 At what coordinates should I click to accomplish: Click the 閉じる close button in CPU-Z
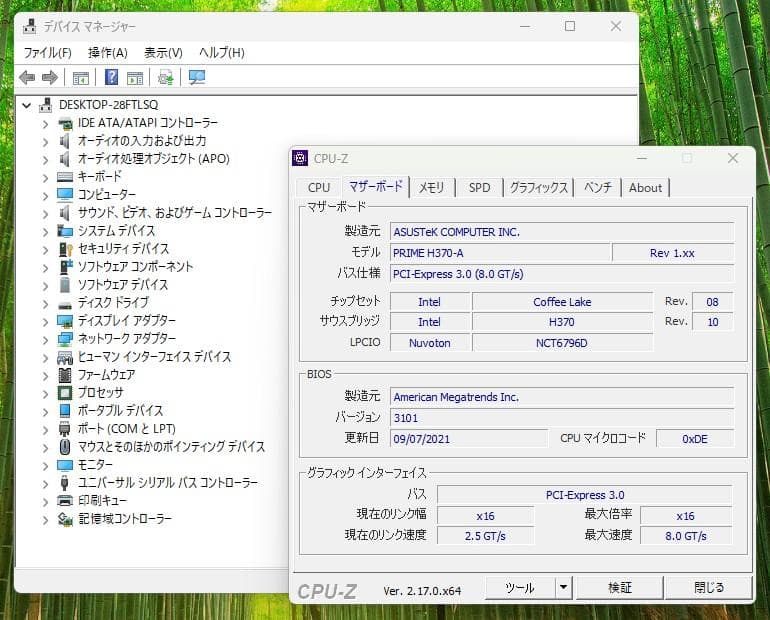pos(709,587)
